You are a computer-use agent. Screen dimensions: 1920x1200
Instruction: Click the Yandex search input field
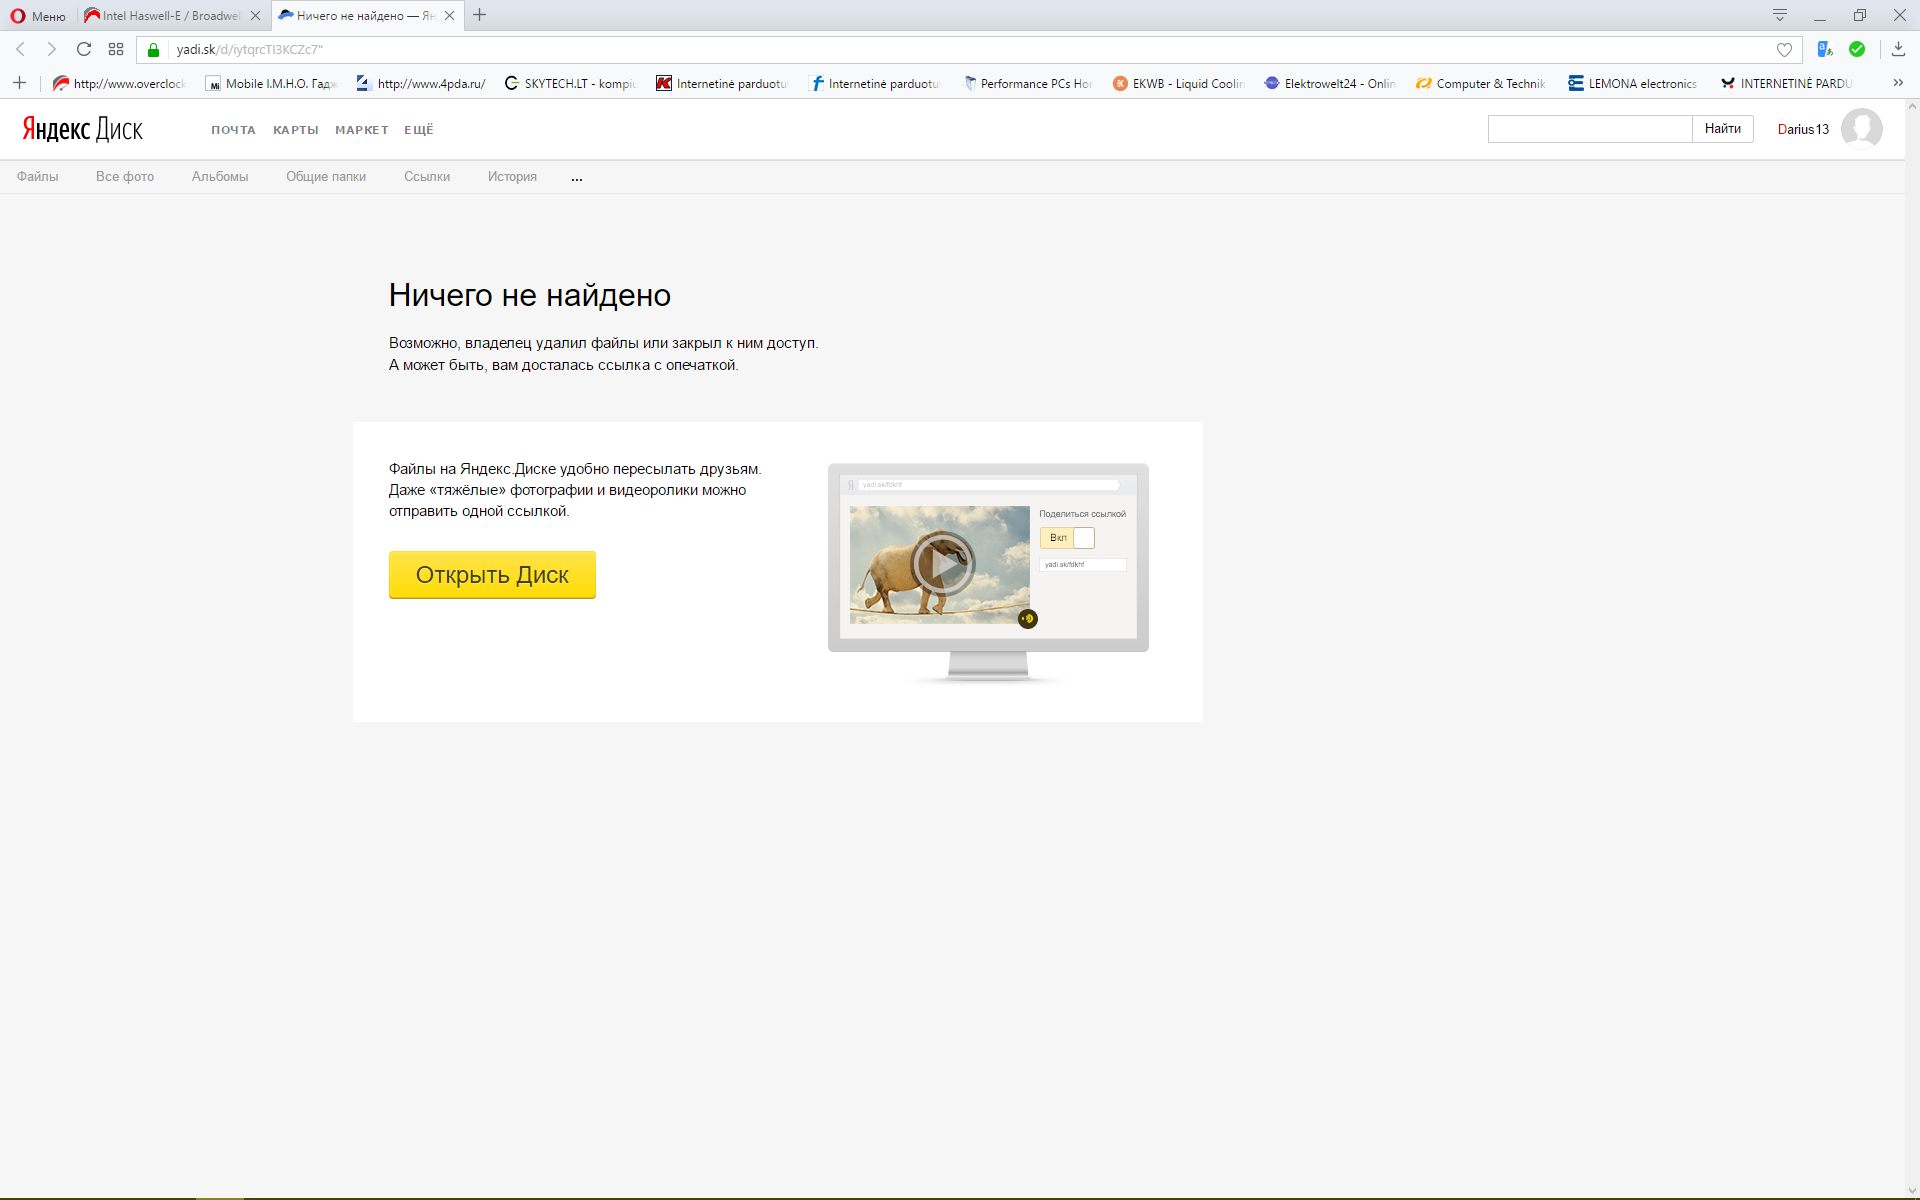click(x=1589, y=129)
